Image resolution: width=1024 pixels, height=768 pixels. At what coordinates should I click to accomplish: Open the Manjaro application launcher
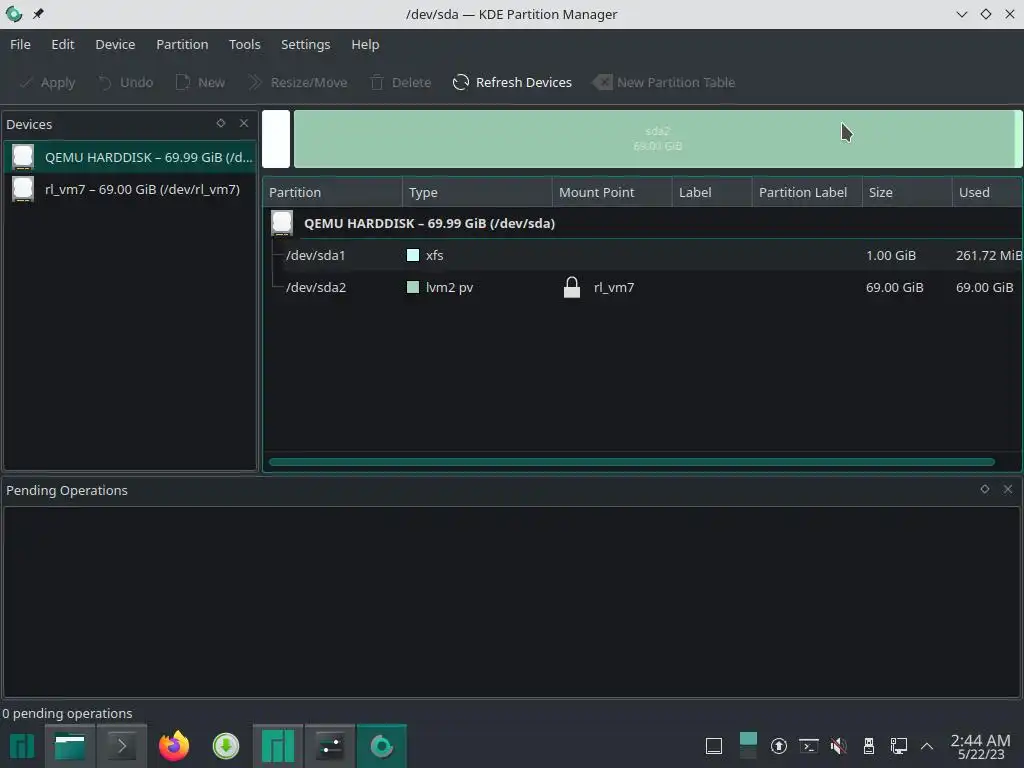coord(22,746)
